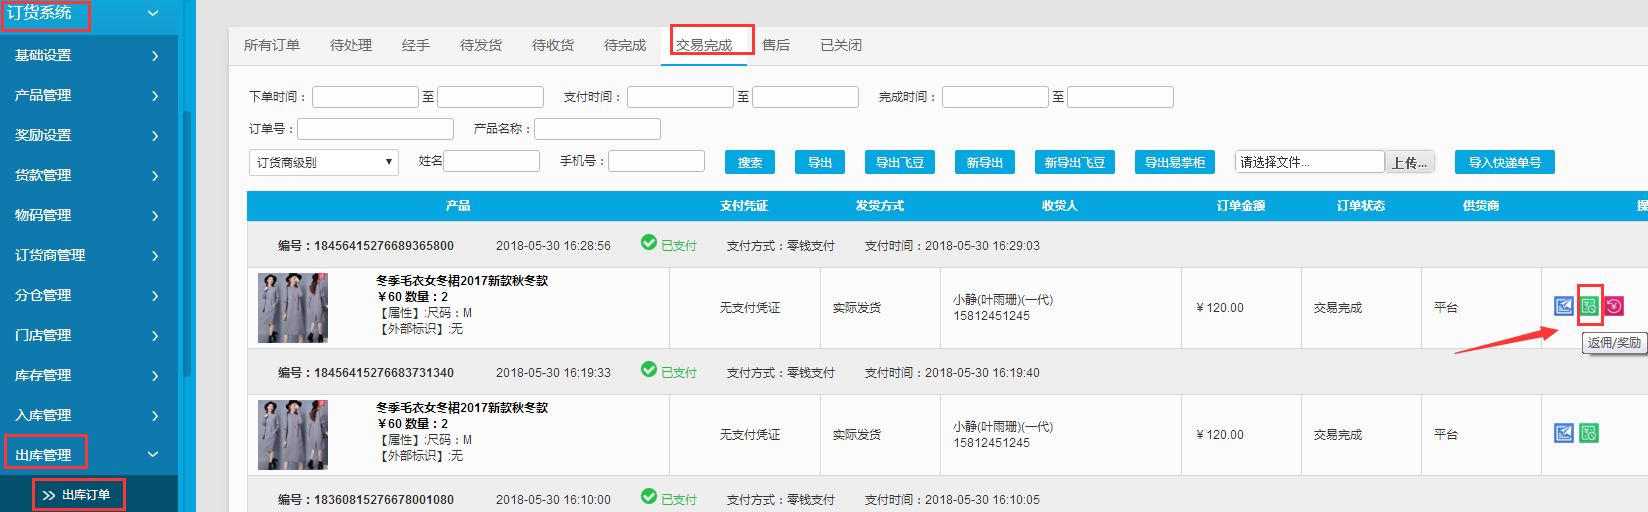
Task: Focus the 产品名称 input field
Action: coord(597,129)
